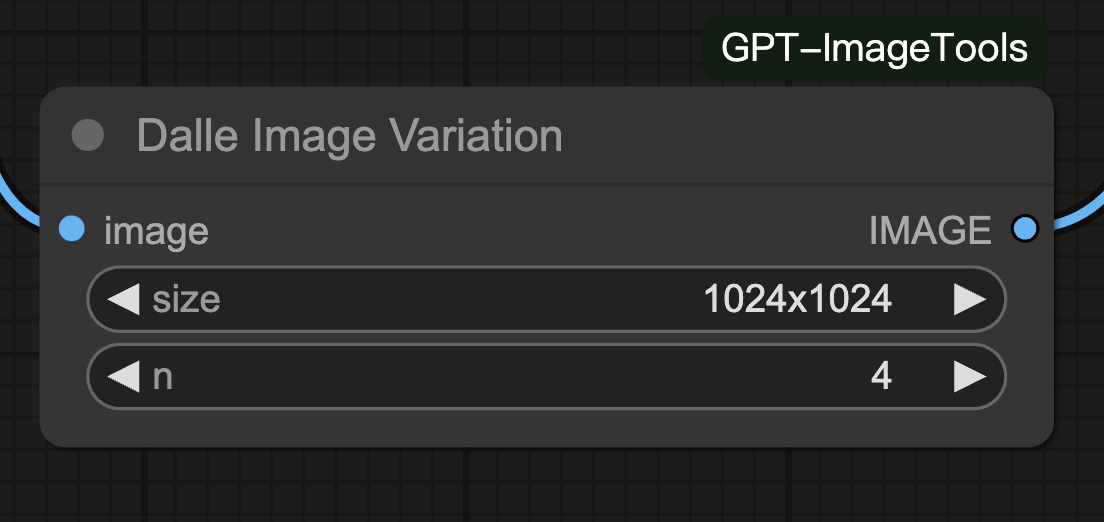Screen dimensions: 1104x522
Task: Select the blue wire entering the left
Action: pos(18,201)
